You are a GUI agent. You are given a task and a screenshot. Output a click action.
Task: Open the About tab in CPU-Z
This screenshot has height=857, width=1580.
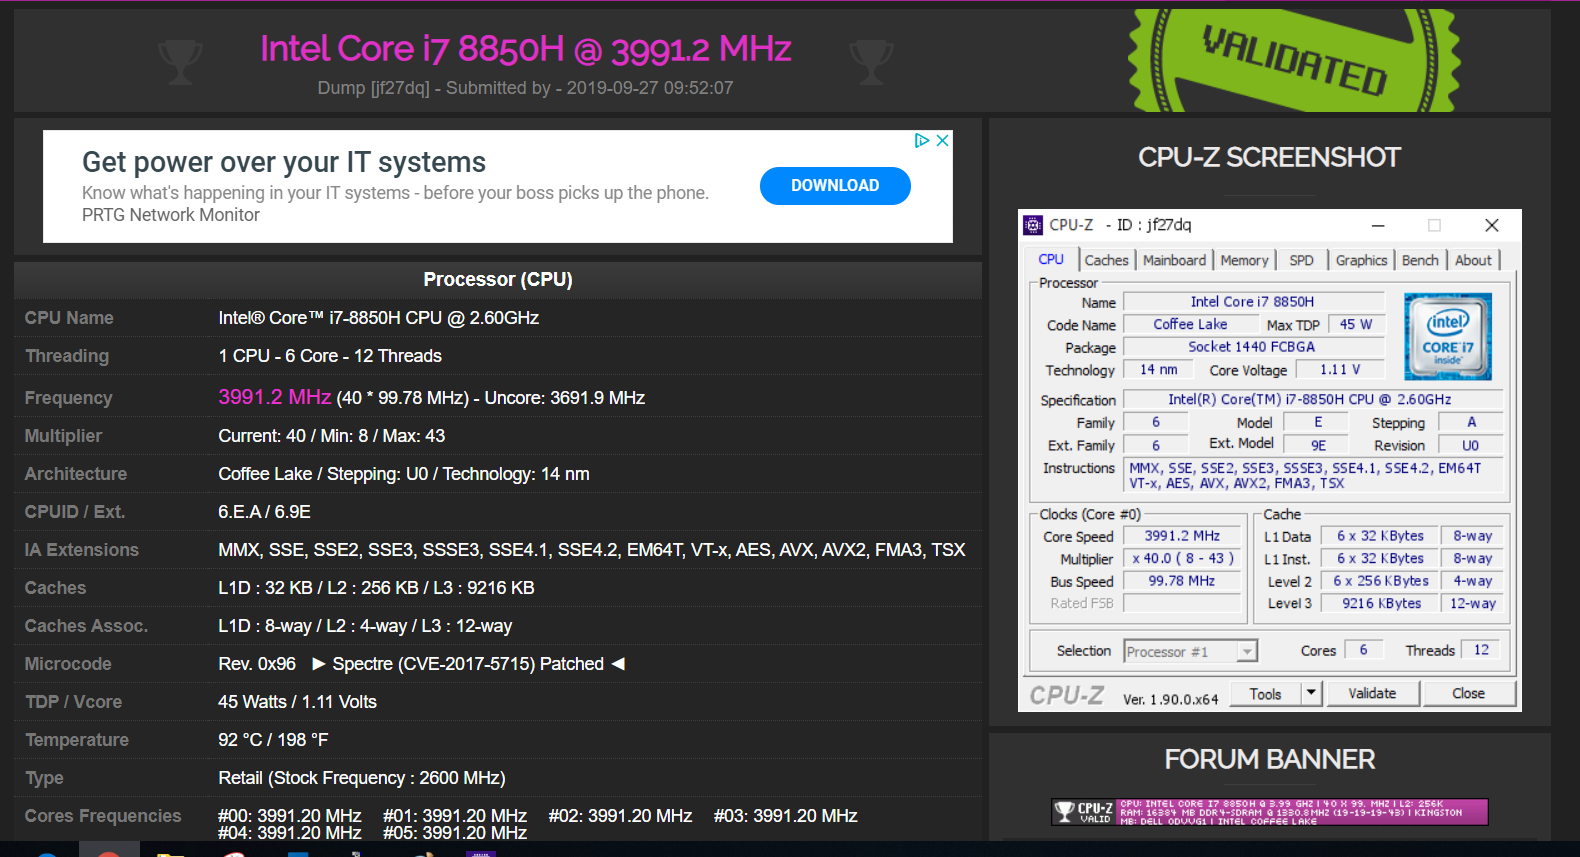pos(1473,260)
